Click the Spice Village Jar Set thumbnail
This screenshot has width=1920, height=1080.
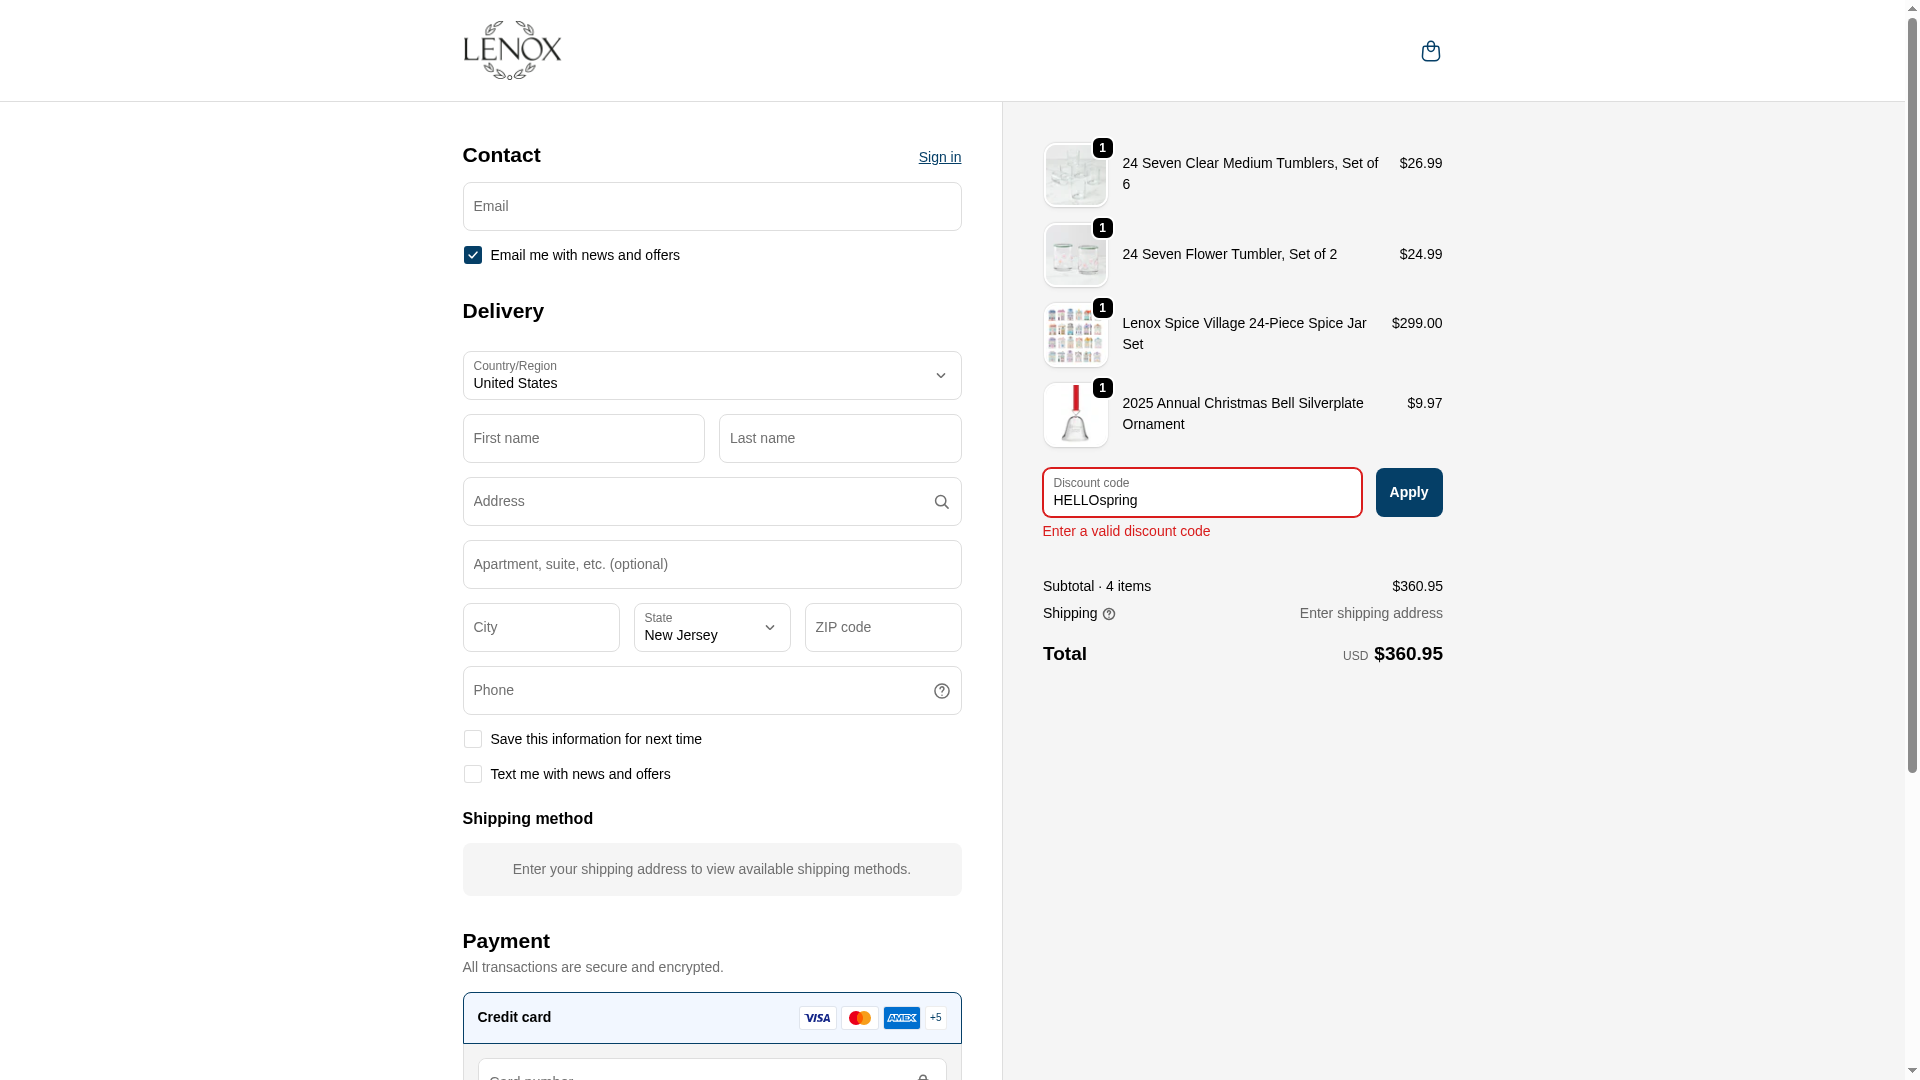coord(1076,335)
